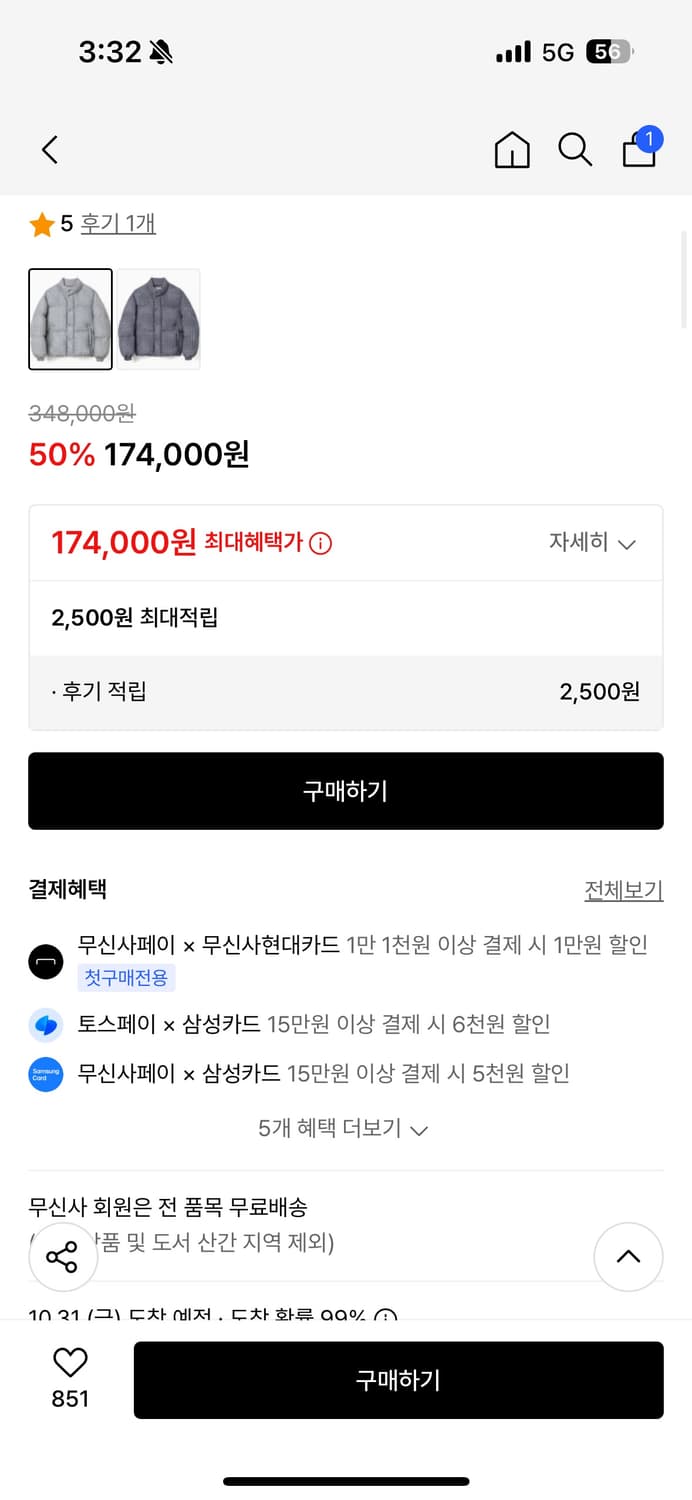The image size is (692, 1500).
Task: Select the darker gray jacket thumbnail
Action: pyautogui.click(x=158, y=319)
